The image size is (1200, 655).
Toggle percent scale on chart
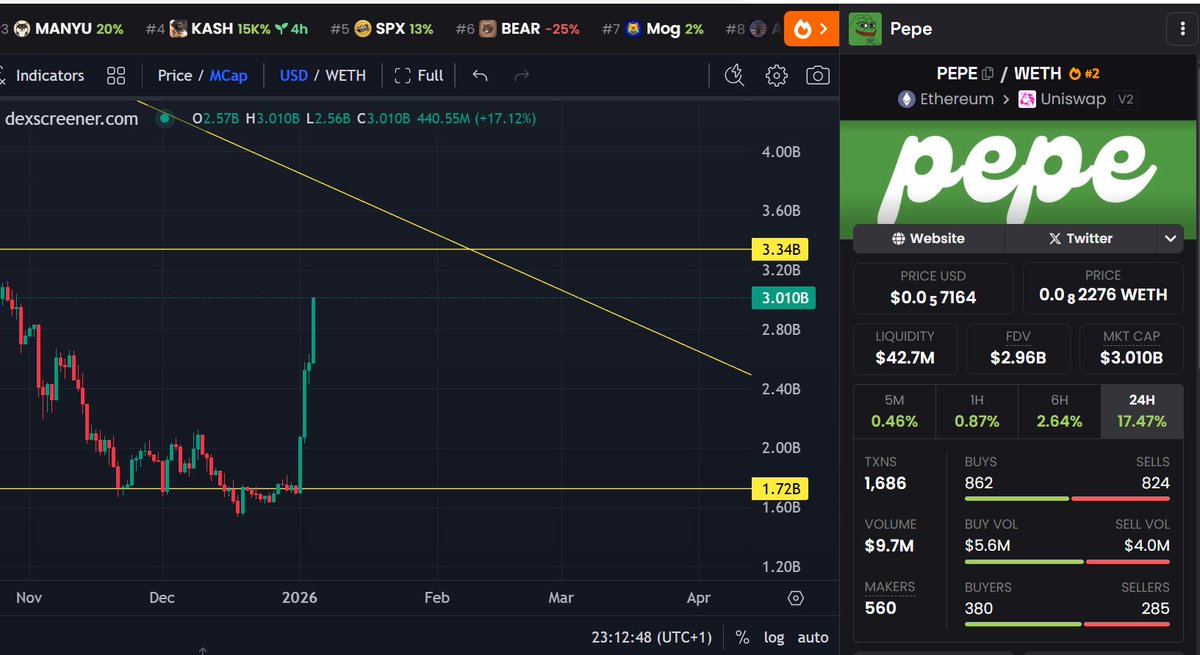pyautogui.click(x=742, y=637)
